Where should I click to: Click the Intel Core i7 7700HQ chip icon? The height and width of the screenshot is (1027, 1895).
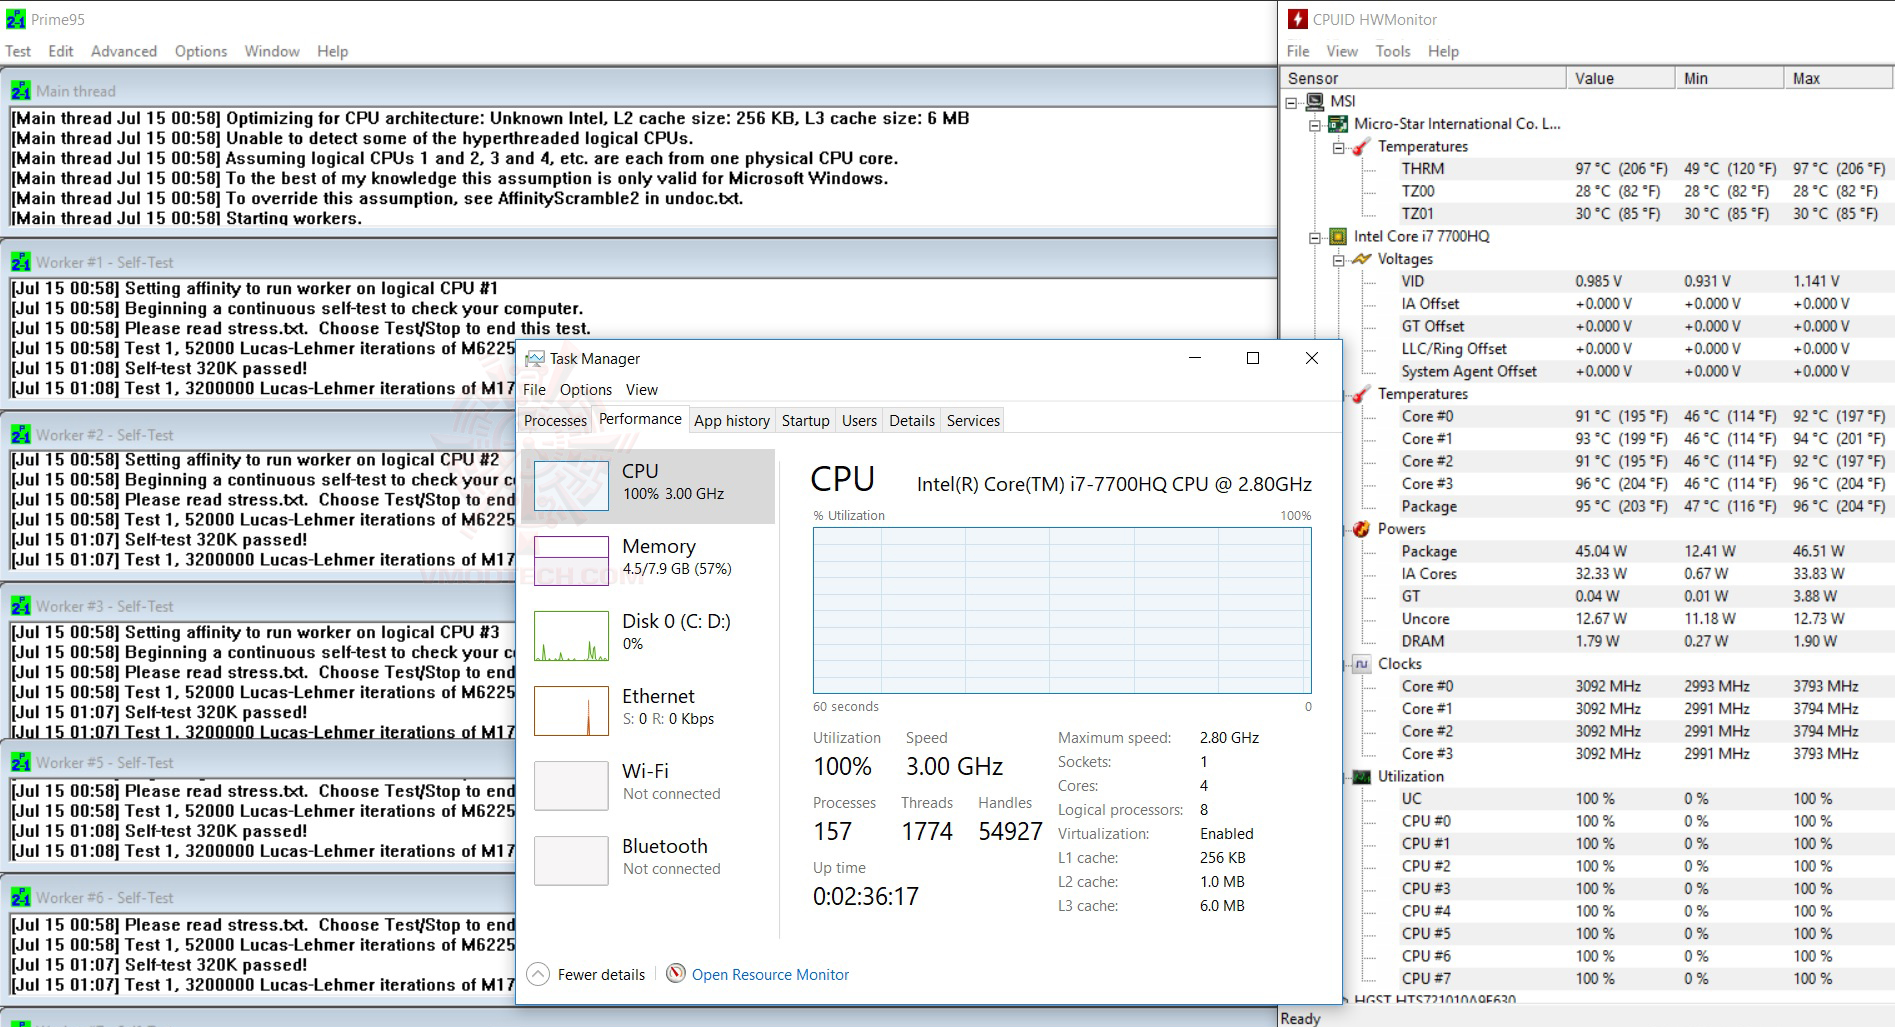(1338, 237)
